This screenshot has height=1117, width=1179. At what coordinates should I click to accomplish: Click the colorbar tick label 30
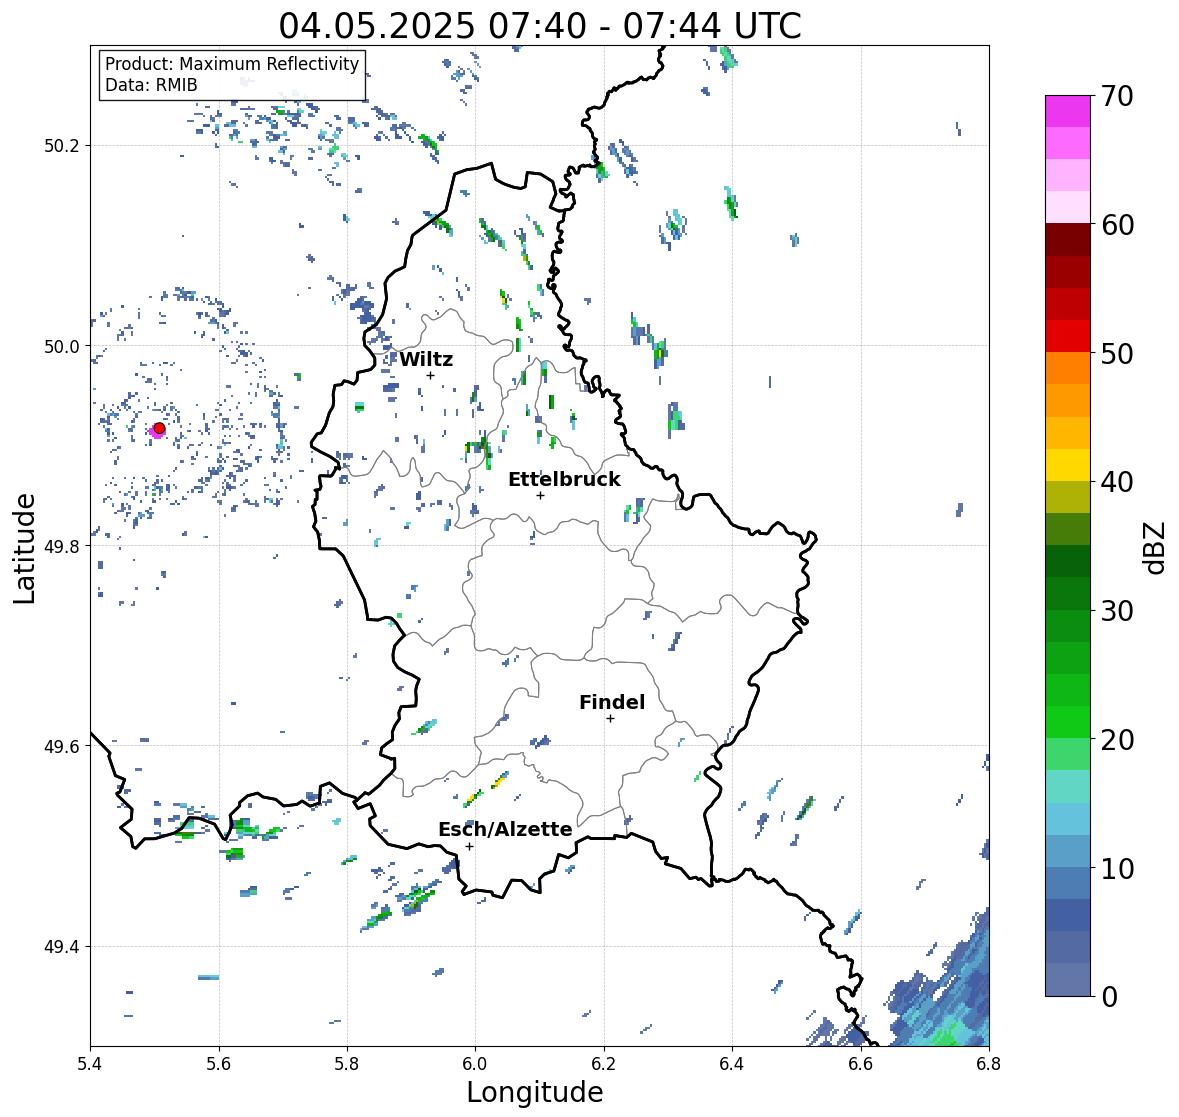(x=1117, y=611)
